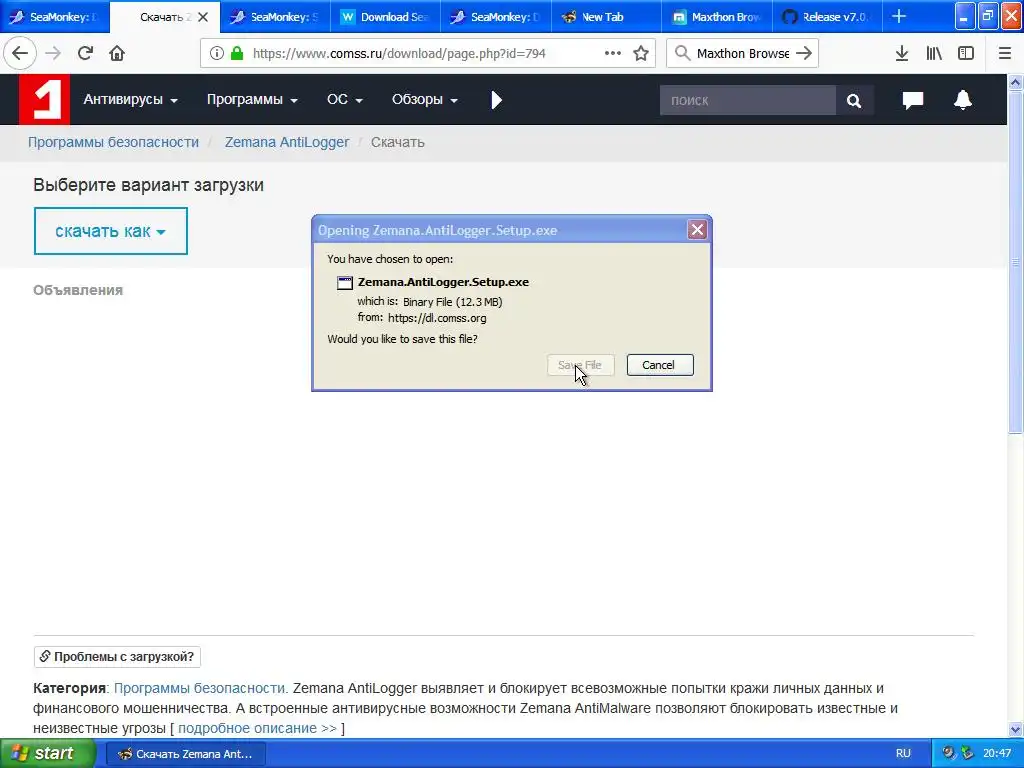Switch to the New Tab tab
This screenshot has width=1024, height=768.
click(x=606, y=17)
